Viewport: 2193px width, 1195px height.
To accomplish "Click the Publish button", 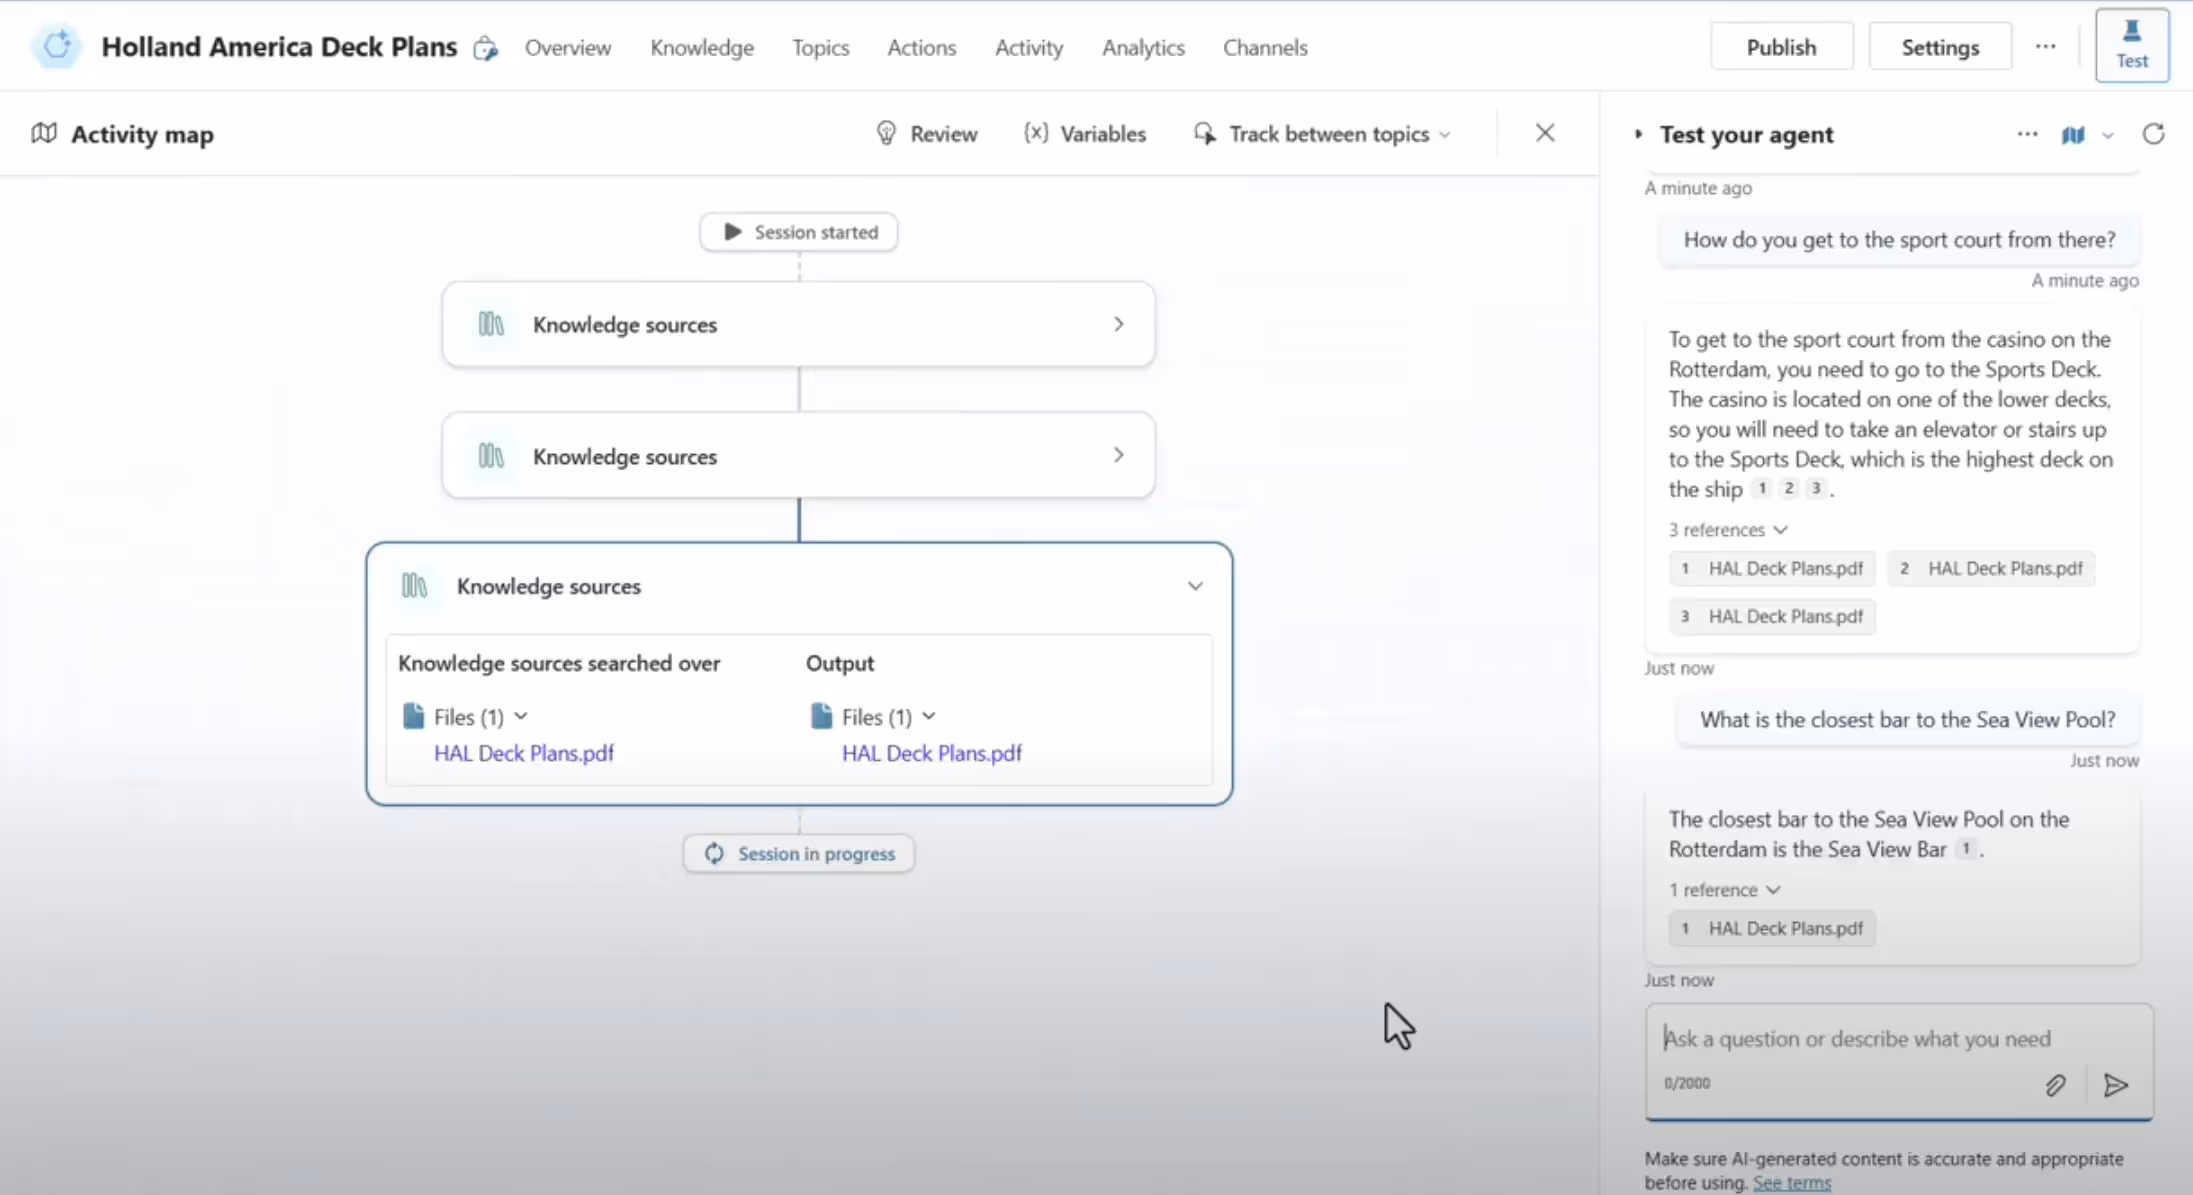I will pyautogui.click(x=1781, y=46).
